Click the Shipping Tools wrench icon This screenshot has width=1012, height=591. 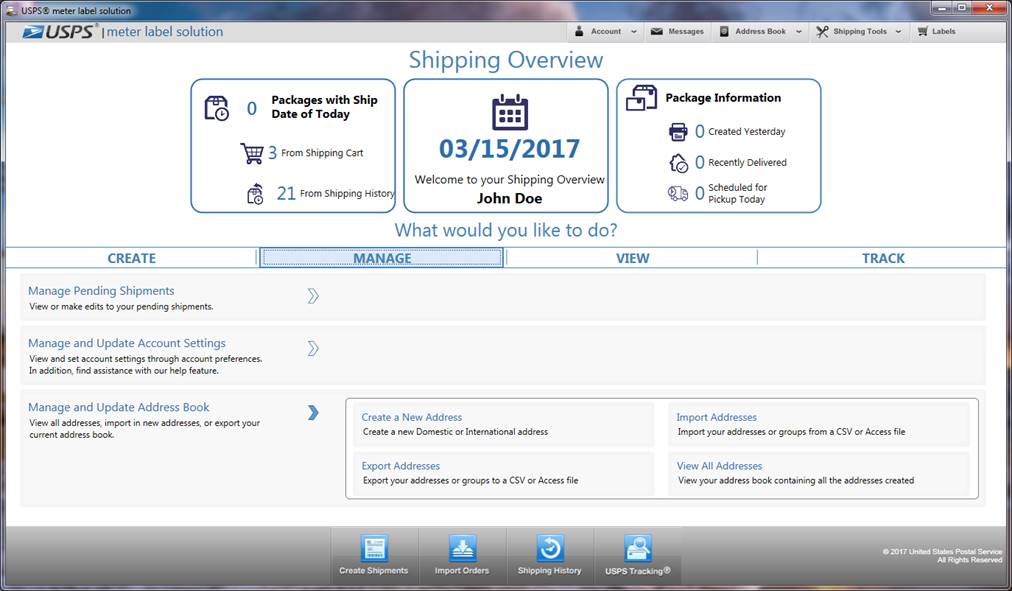pos(822,32)
